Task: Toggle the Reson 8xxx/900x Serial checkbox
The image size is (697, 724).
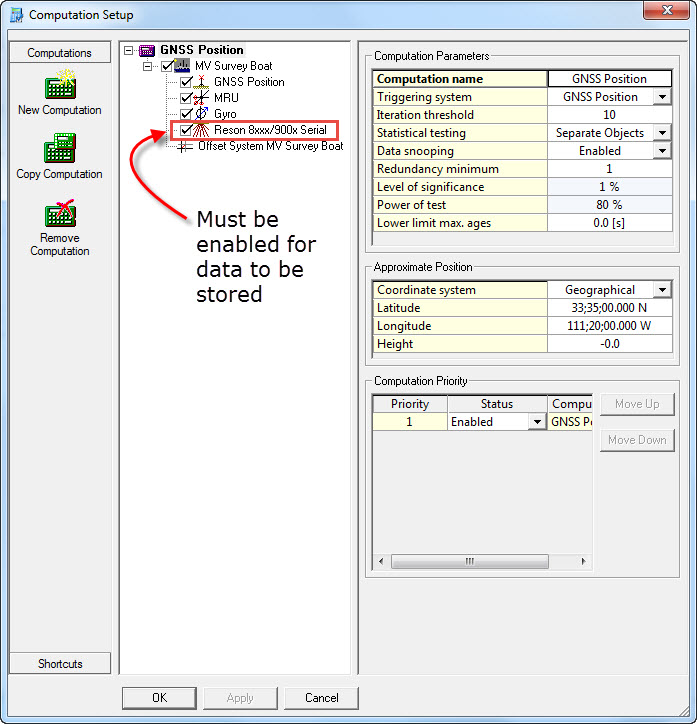Action: (186, 130)
